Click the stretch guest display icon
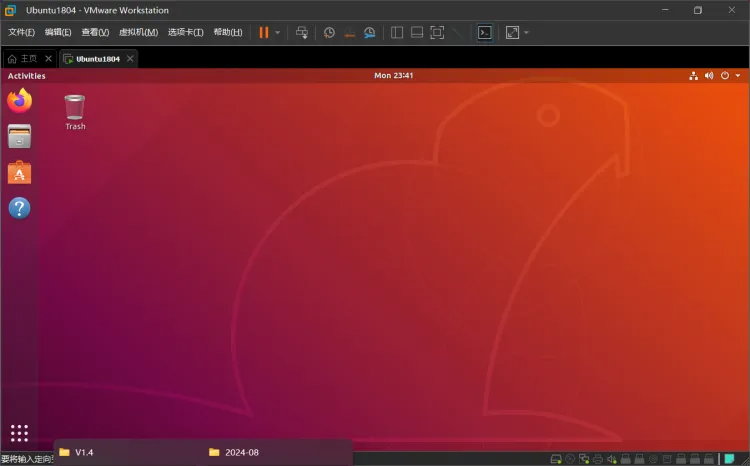This screenshot has height=466, width=750. (x=512, y=33)
